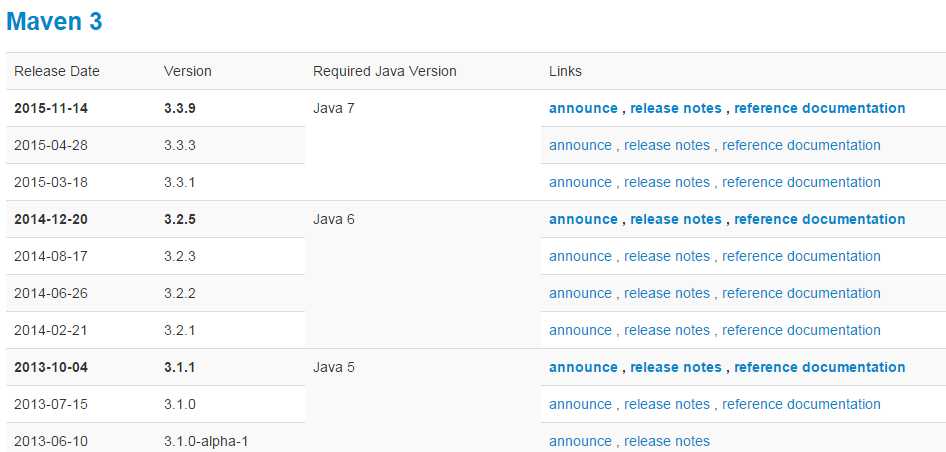
Task: Open reference documentation for version 3.2.5
Action: pyautogui.click(x=819, y=219)
